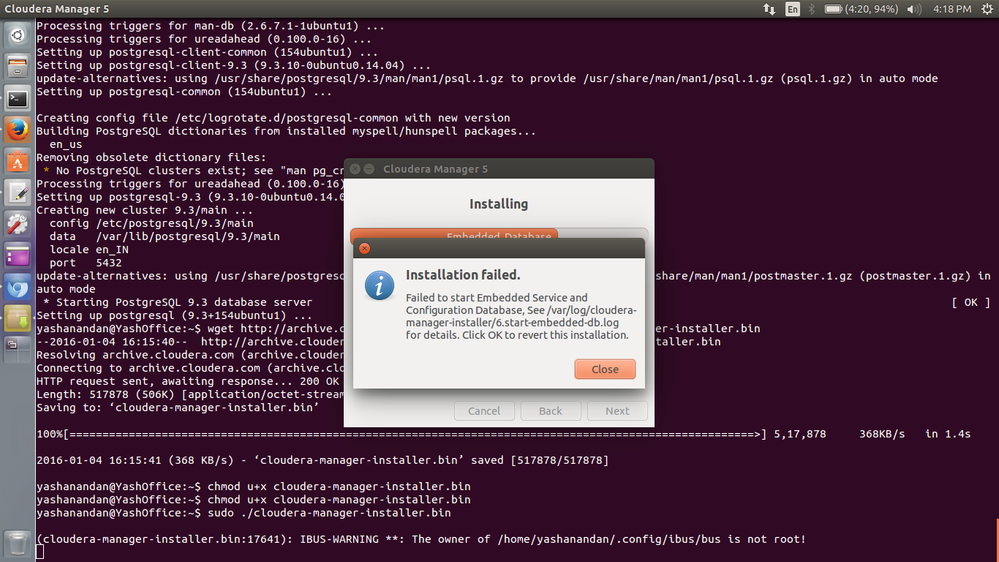999x562 pixels.
Task: Click the 6.start-embedded-db.log path text
Action: click(563, 322)
